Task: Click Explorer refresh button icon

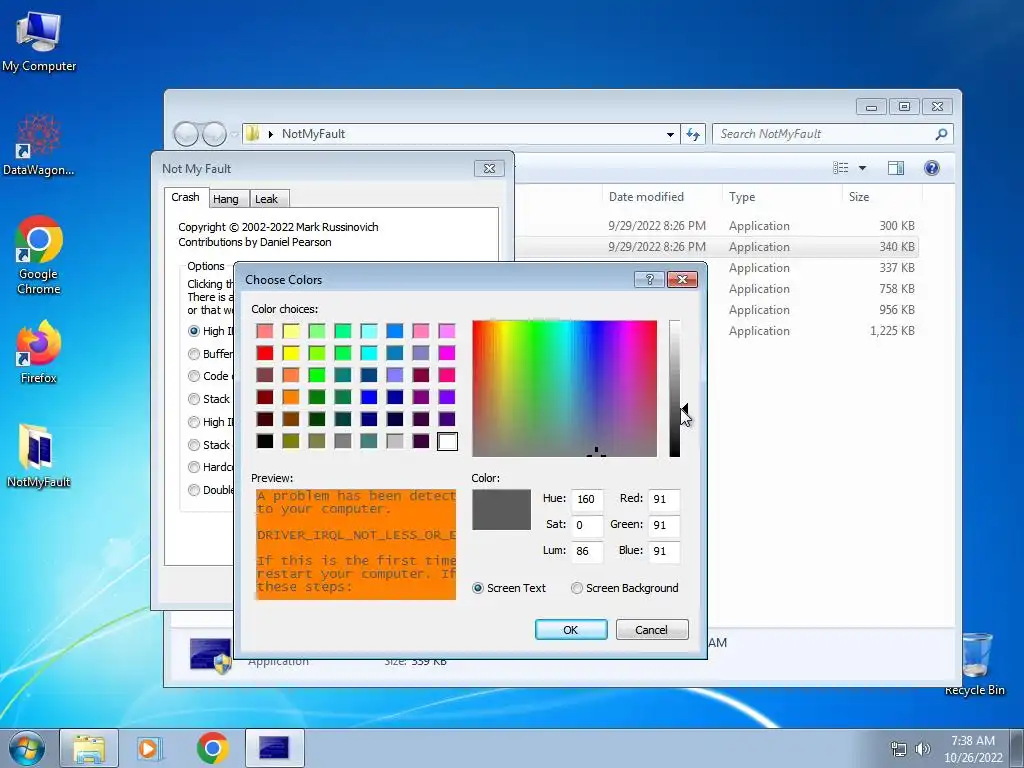Action: pos(693,134)
